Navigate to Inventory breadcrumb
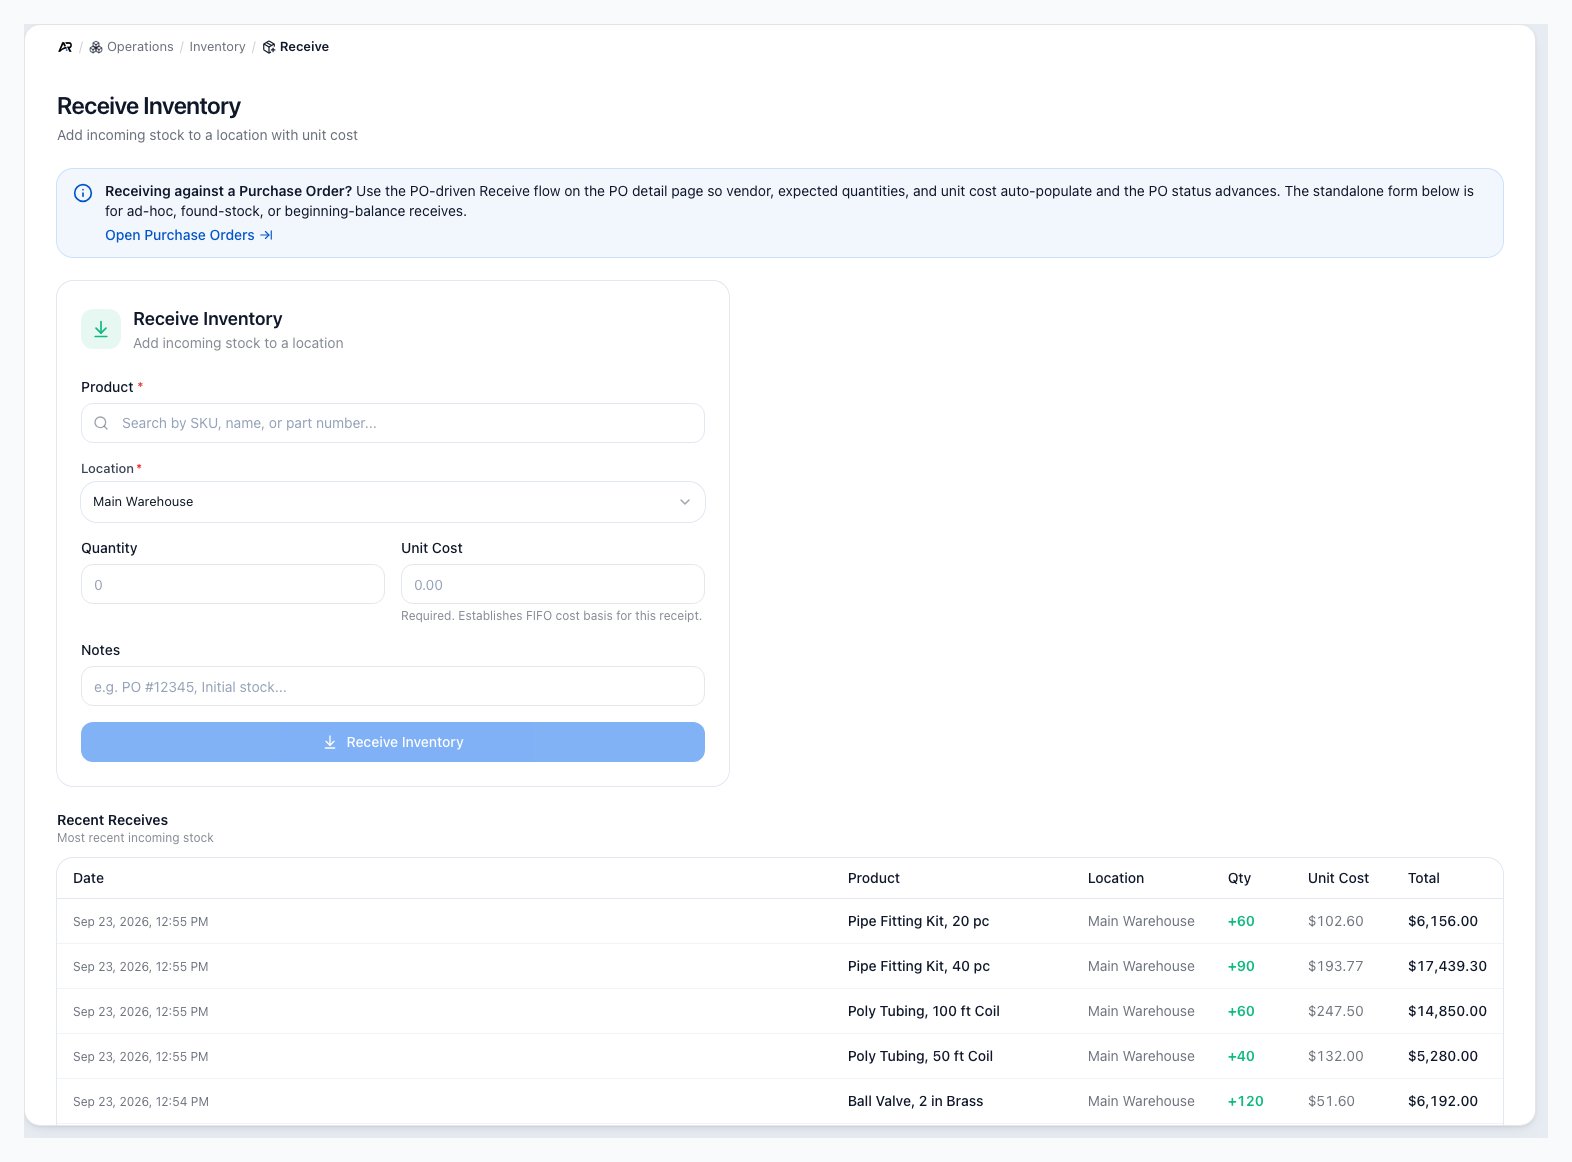The image size is (1572, 1162). point(217,47)
